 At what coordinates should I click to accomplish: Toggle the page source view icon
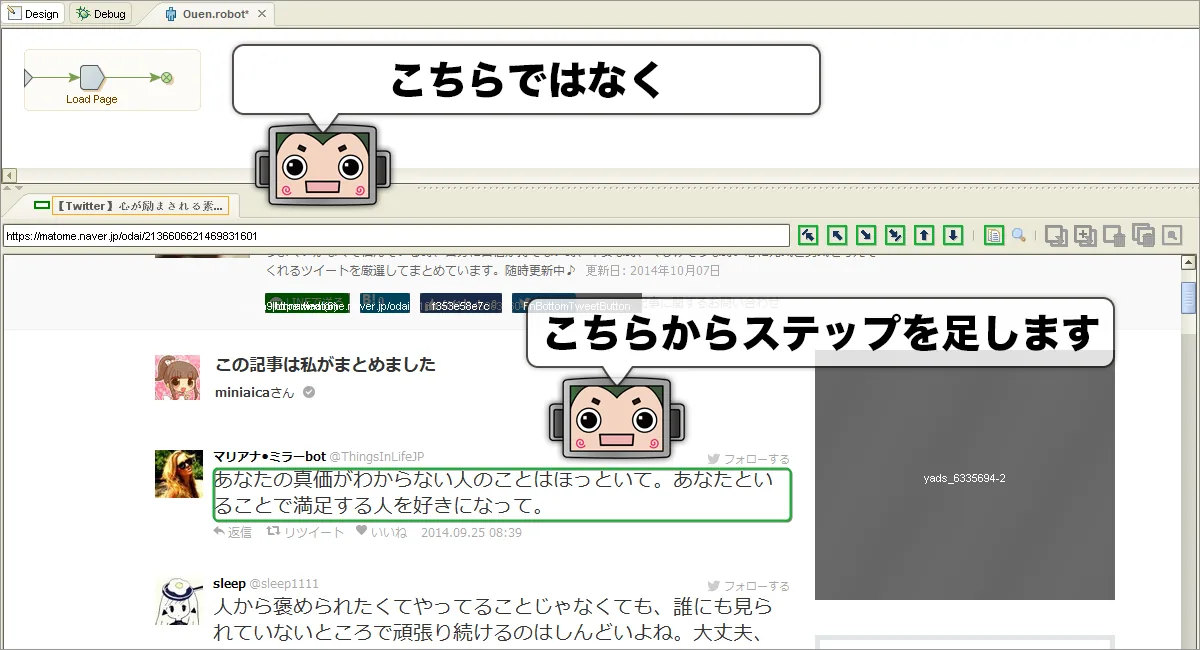point(994,235)
